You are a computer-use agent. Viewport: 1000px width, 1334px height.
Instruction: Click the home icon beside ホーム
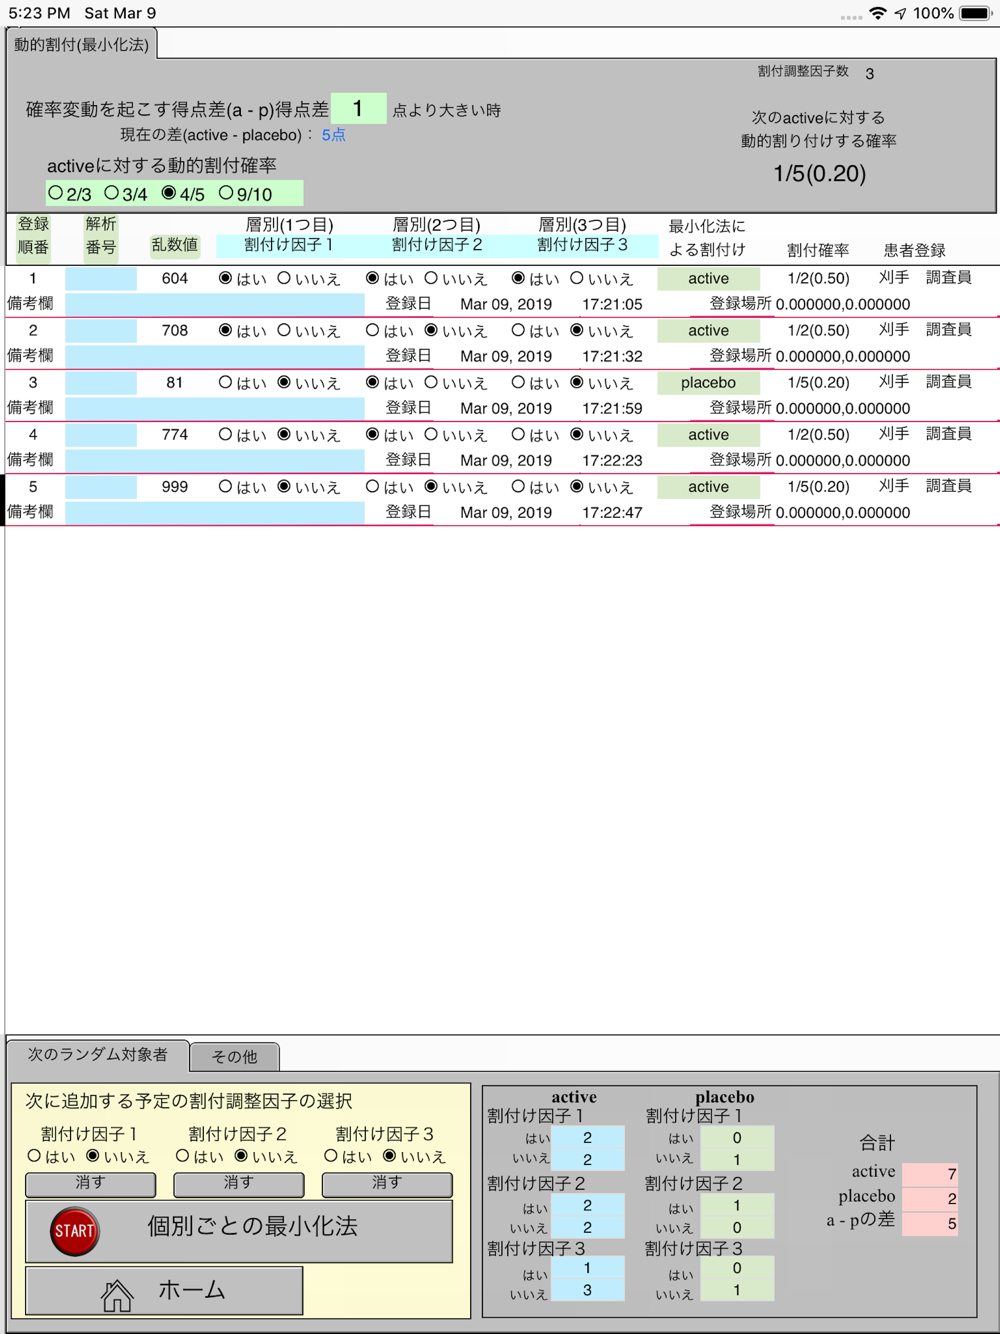point(117,1295)
